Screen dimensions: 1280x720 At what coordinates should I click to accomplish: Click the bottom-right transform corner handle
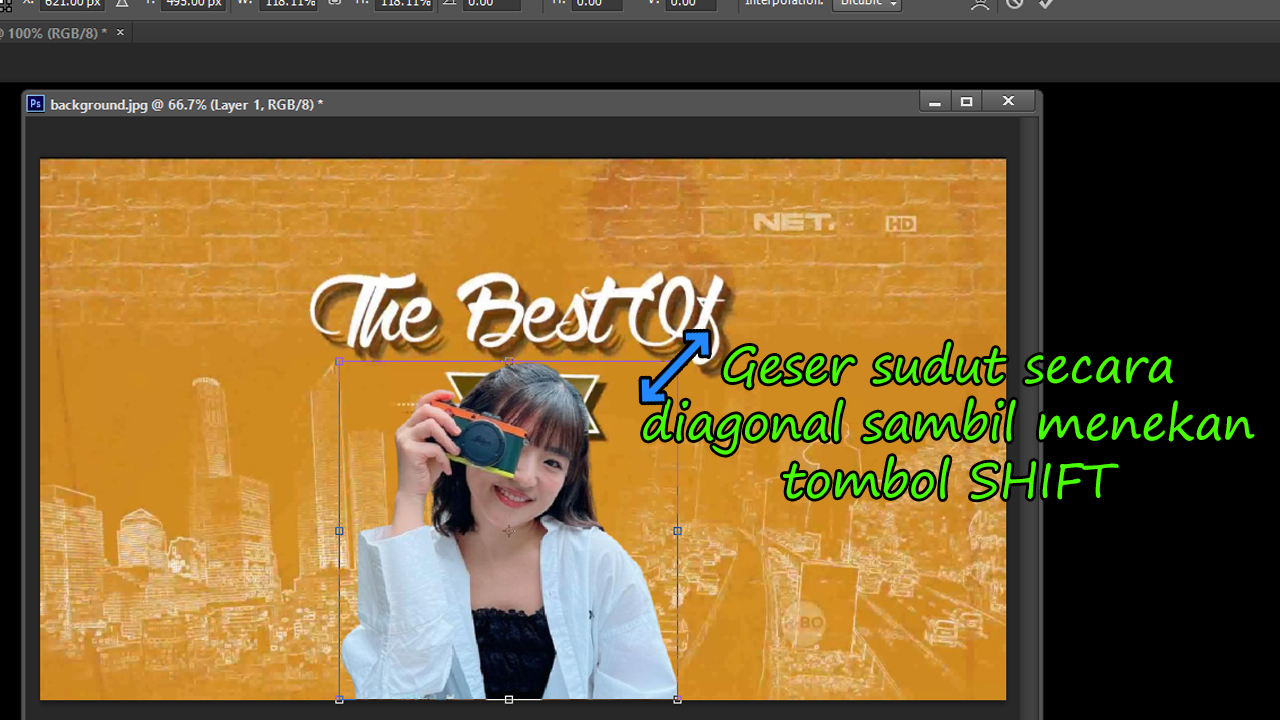[x=678, y=700]
